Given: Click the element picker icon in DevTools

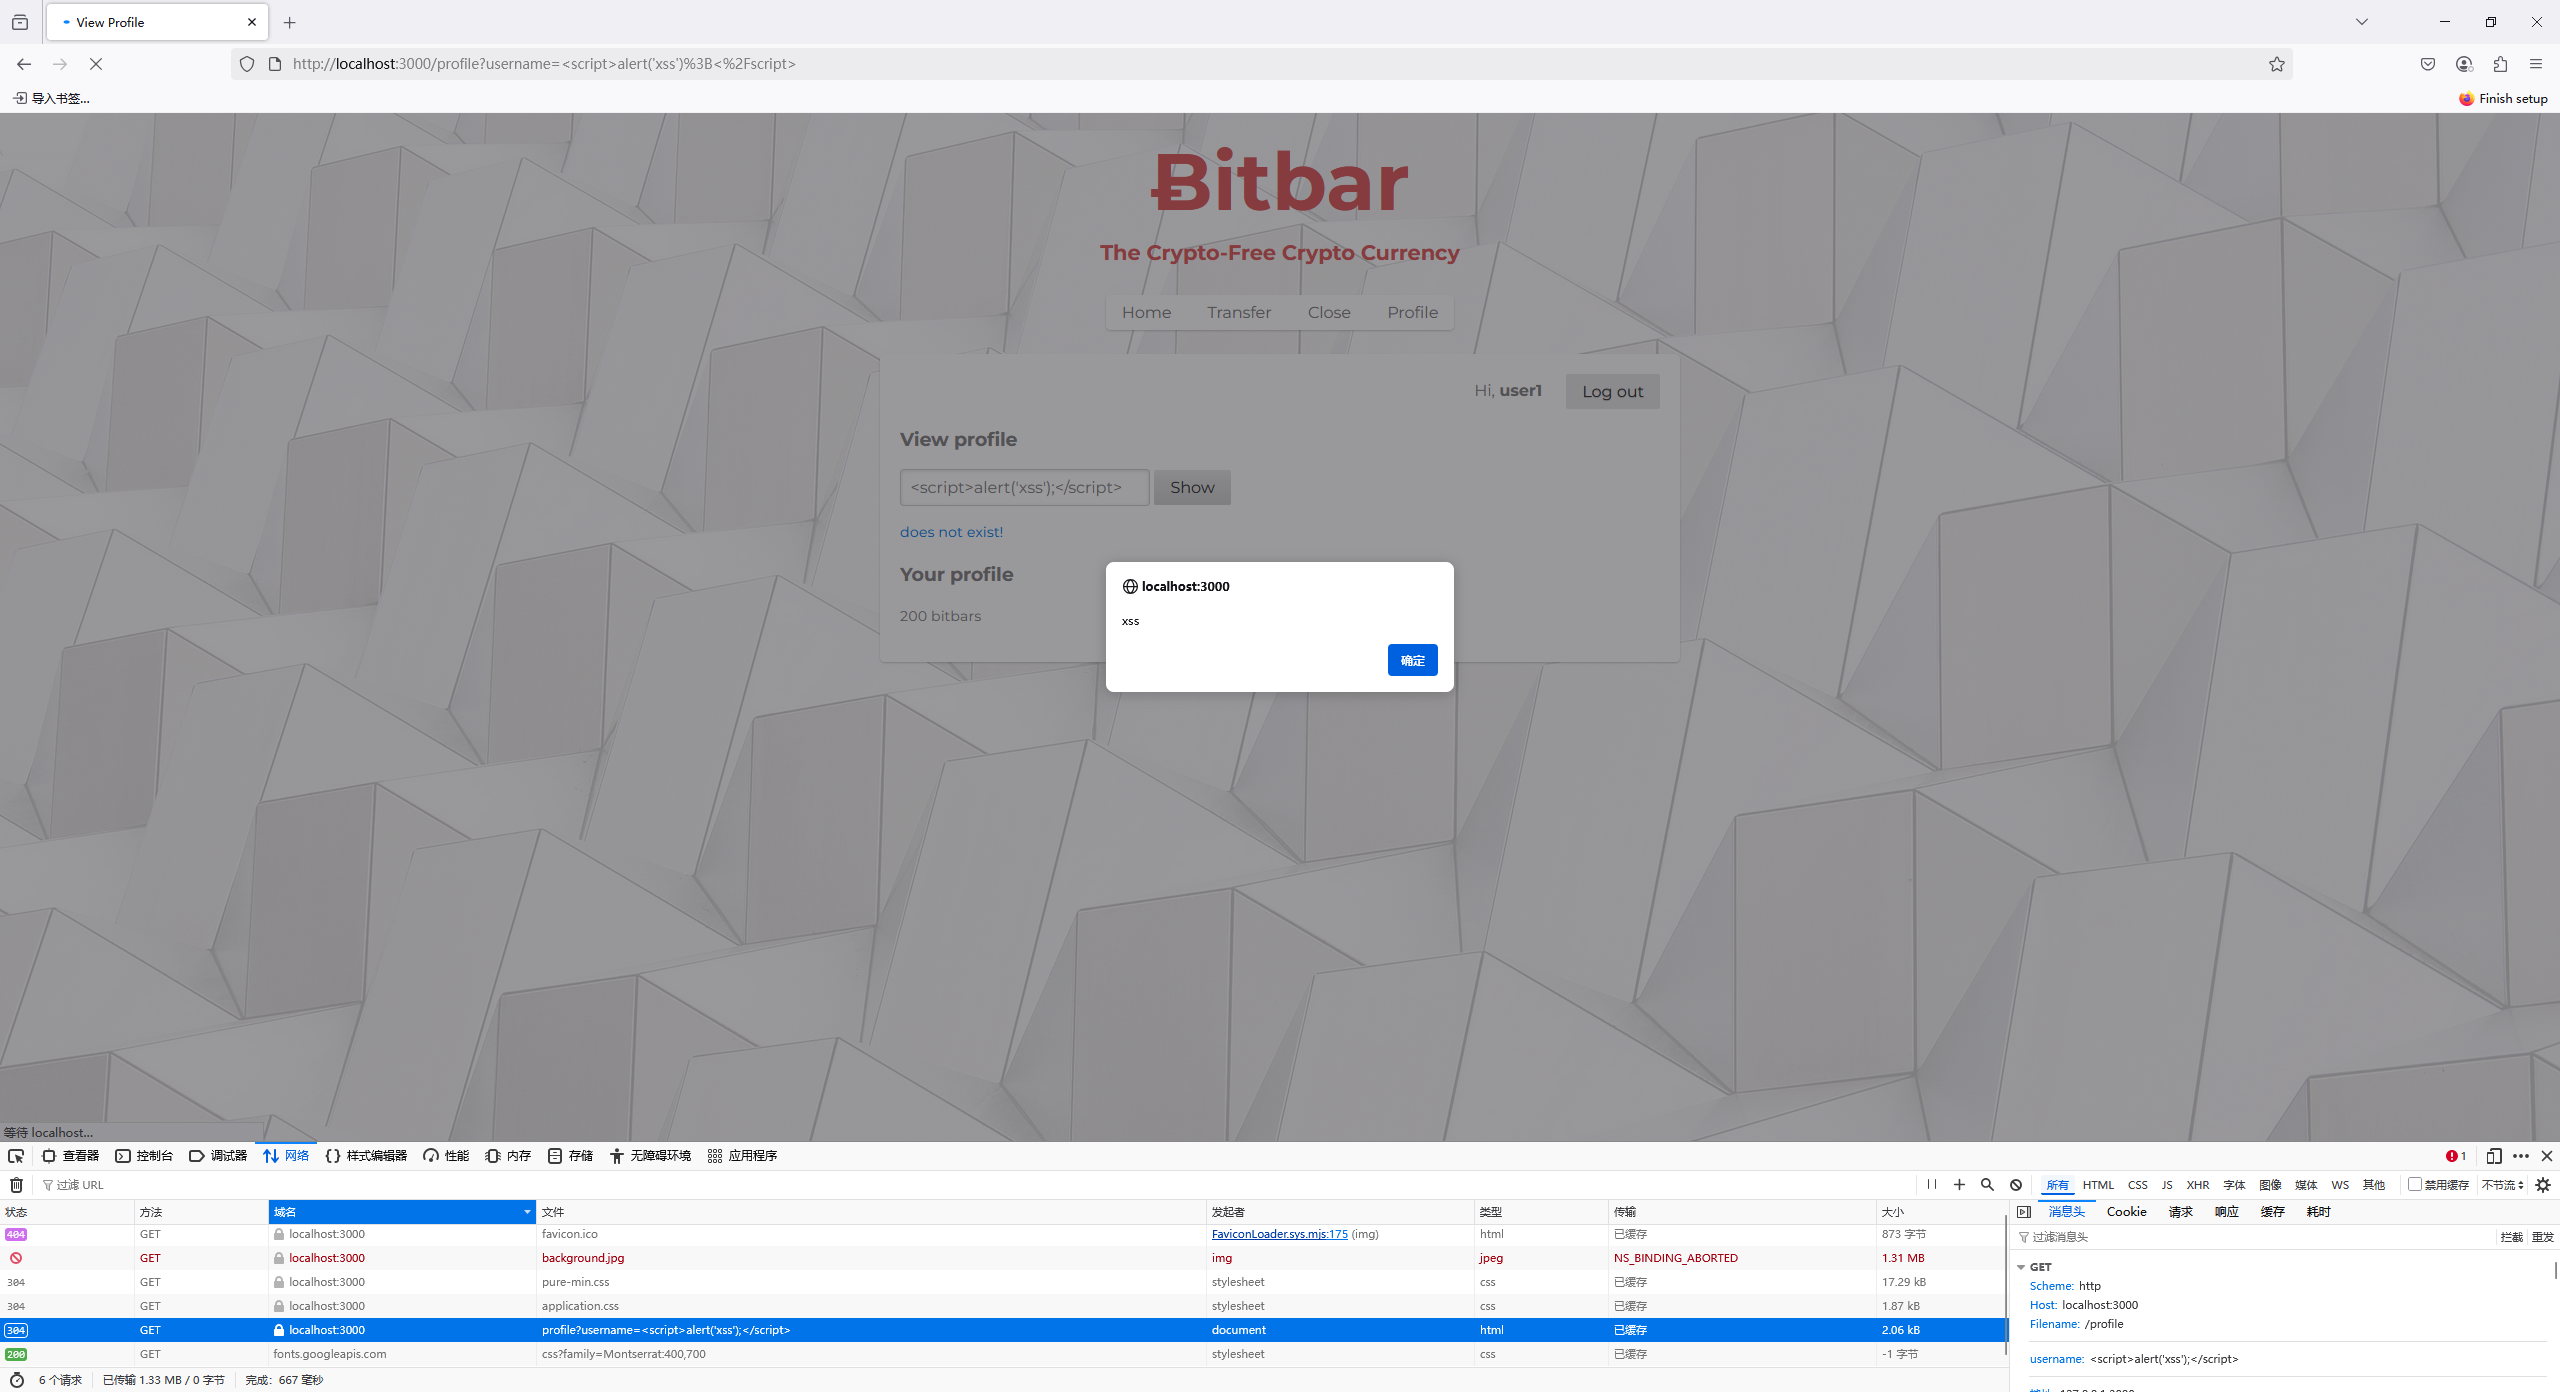Looking at the screenshot, I should pos(16,1156).
